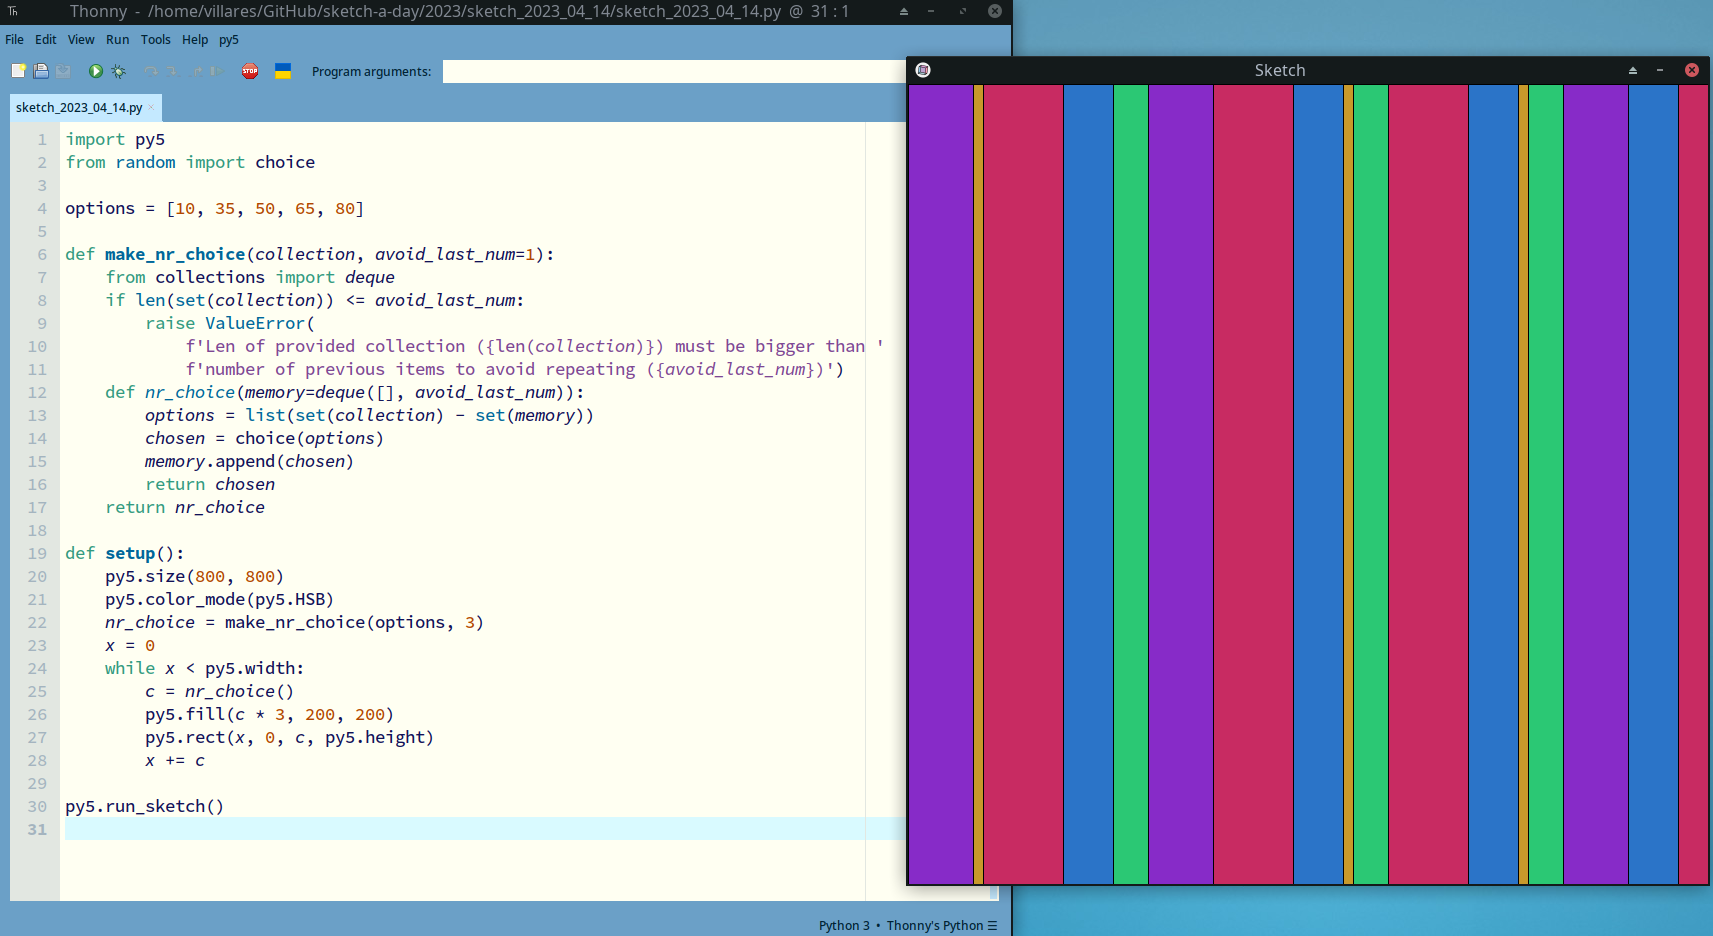Open the Edit menu
The height and width of the screenshot is (936, 1713).
46,40
